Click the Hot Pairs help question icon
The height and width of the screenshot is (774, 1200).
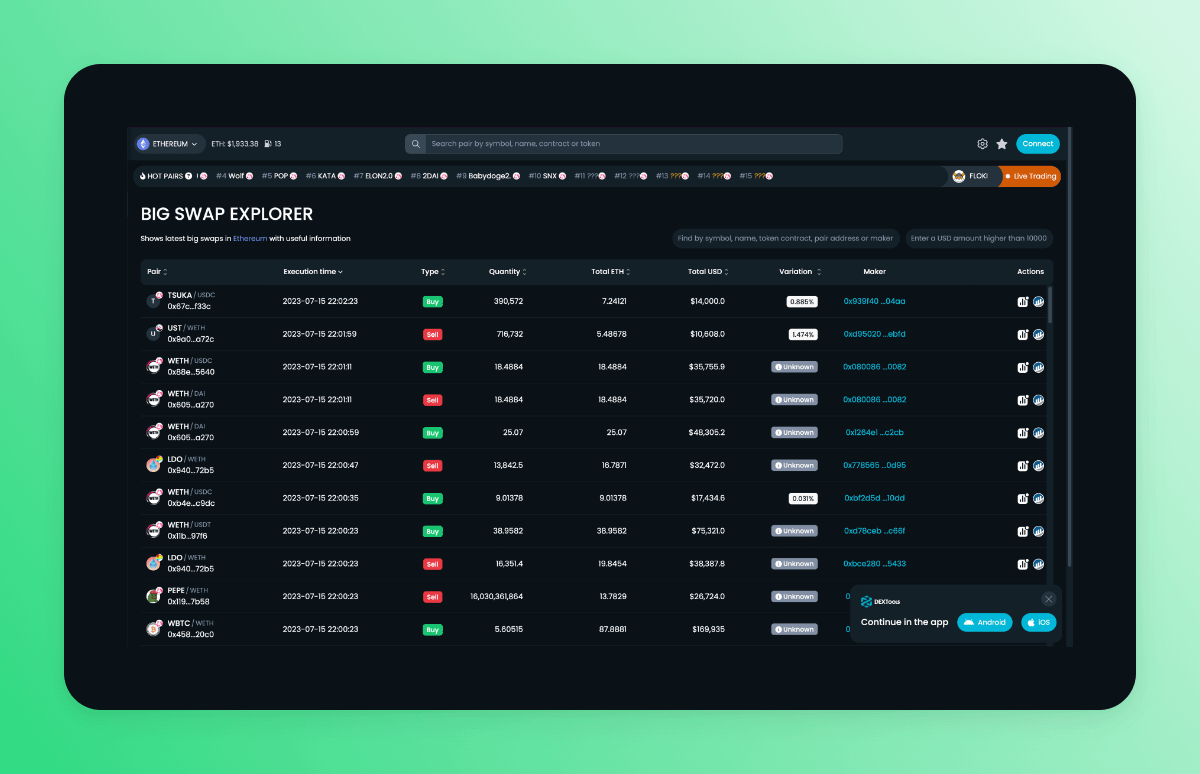coord(188,176)
